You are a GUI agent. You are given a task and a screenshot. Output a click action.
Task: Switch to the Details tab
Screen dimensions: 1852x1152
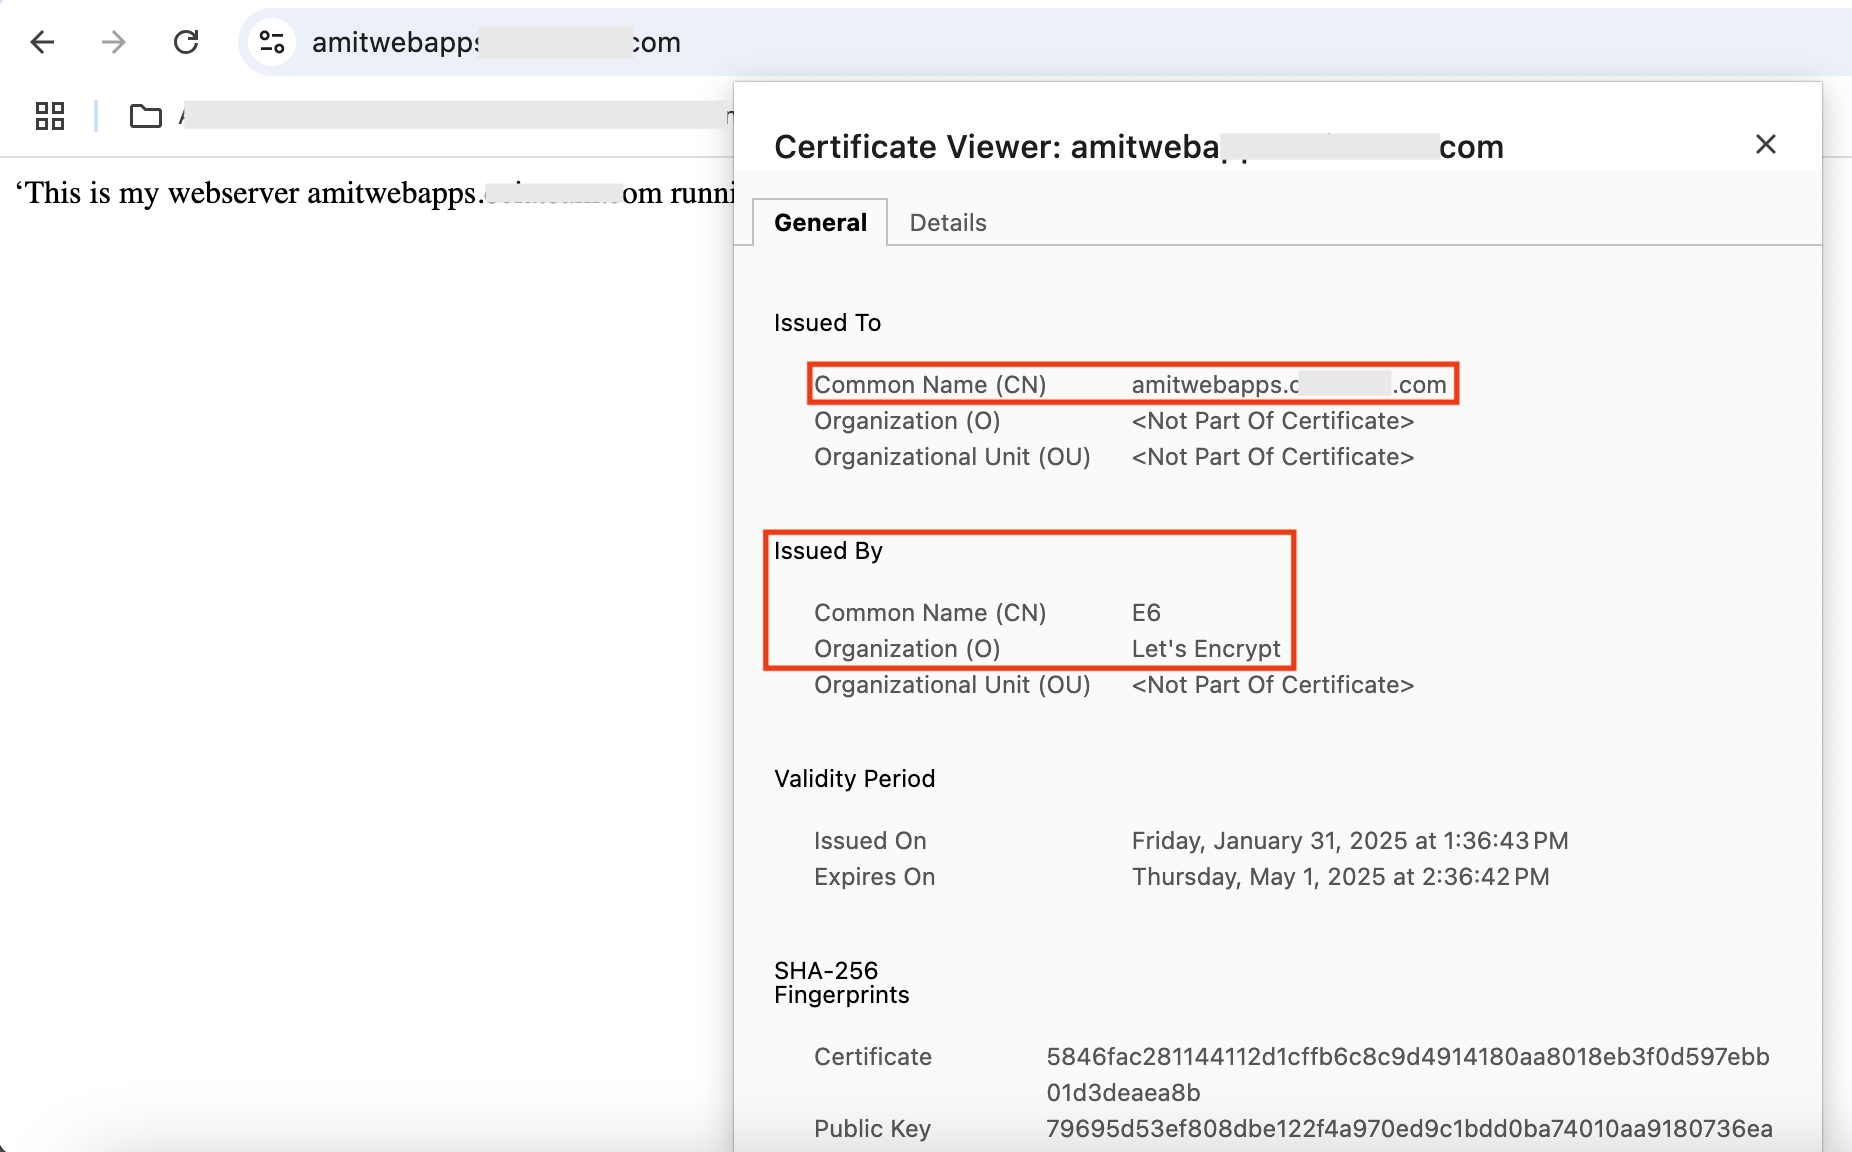(x=947, y=223)
